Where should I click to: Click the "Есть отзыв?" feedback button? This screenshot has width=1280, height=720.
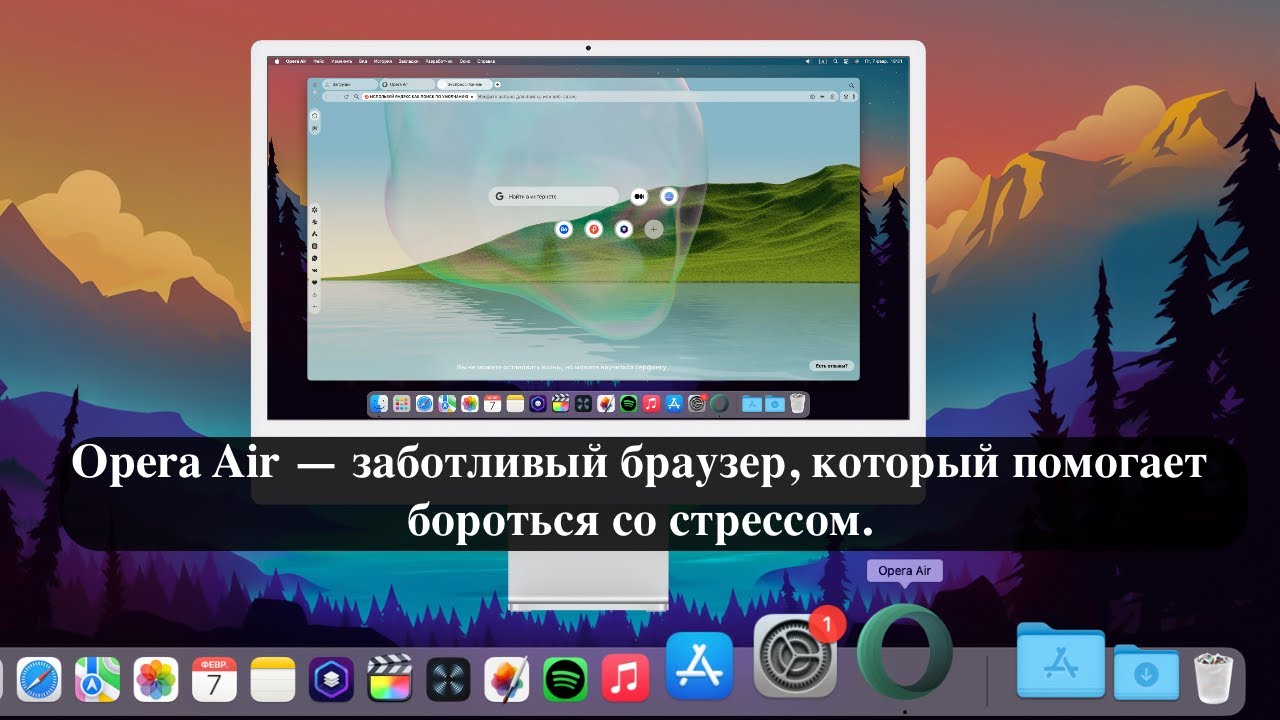[832, 366]
